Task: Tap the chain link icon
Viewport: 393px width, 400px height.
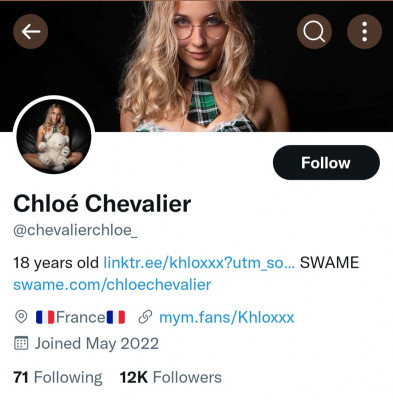Action: click(145, 317)
